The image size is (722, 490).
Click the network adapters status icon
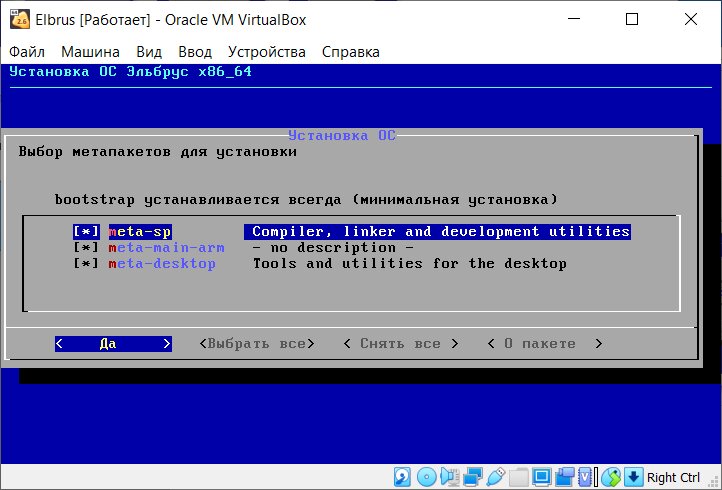[x=473, y=477]
